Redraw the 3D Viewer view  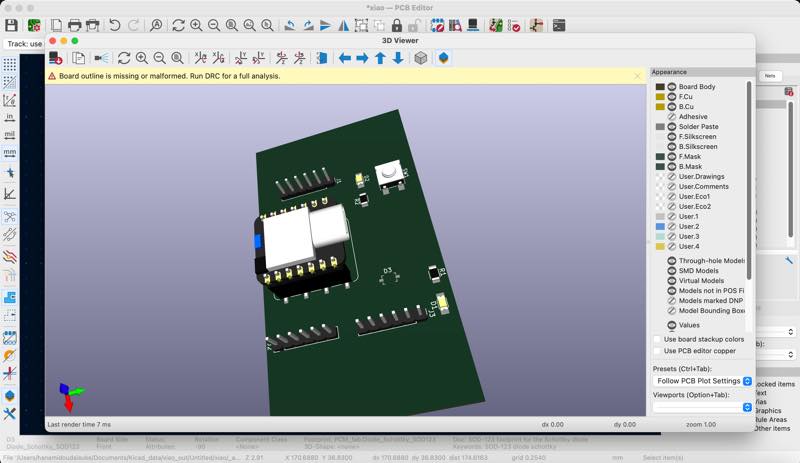(124, 58)
